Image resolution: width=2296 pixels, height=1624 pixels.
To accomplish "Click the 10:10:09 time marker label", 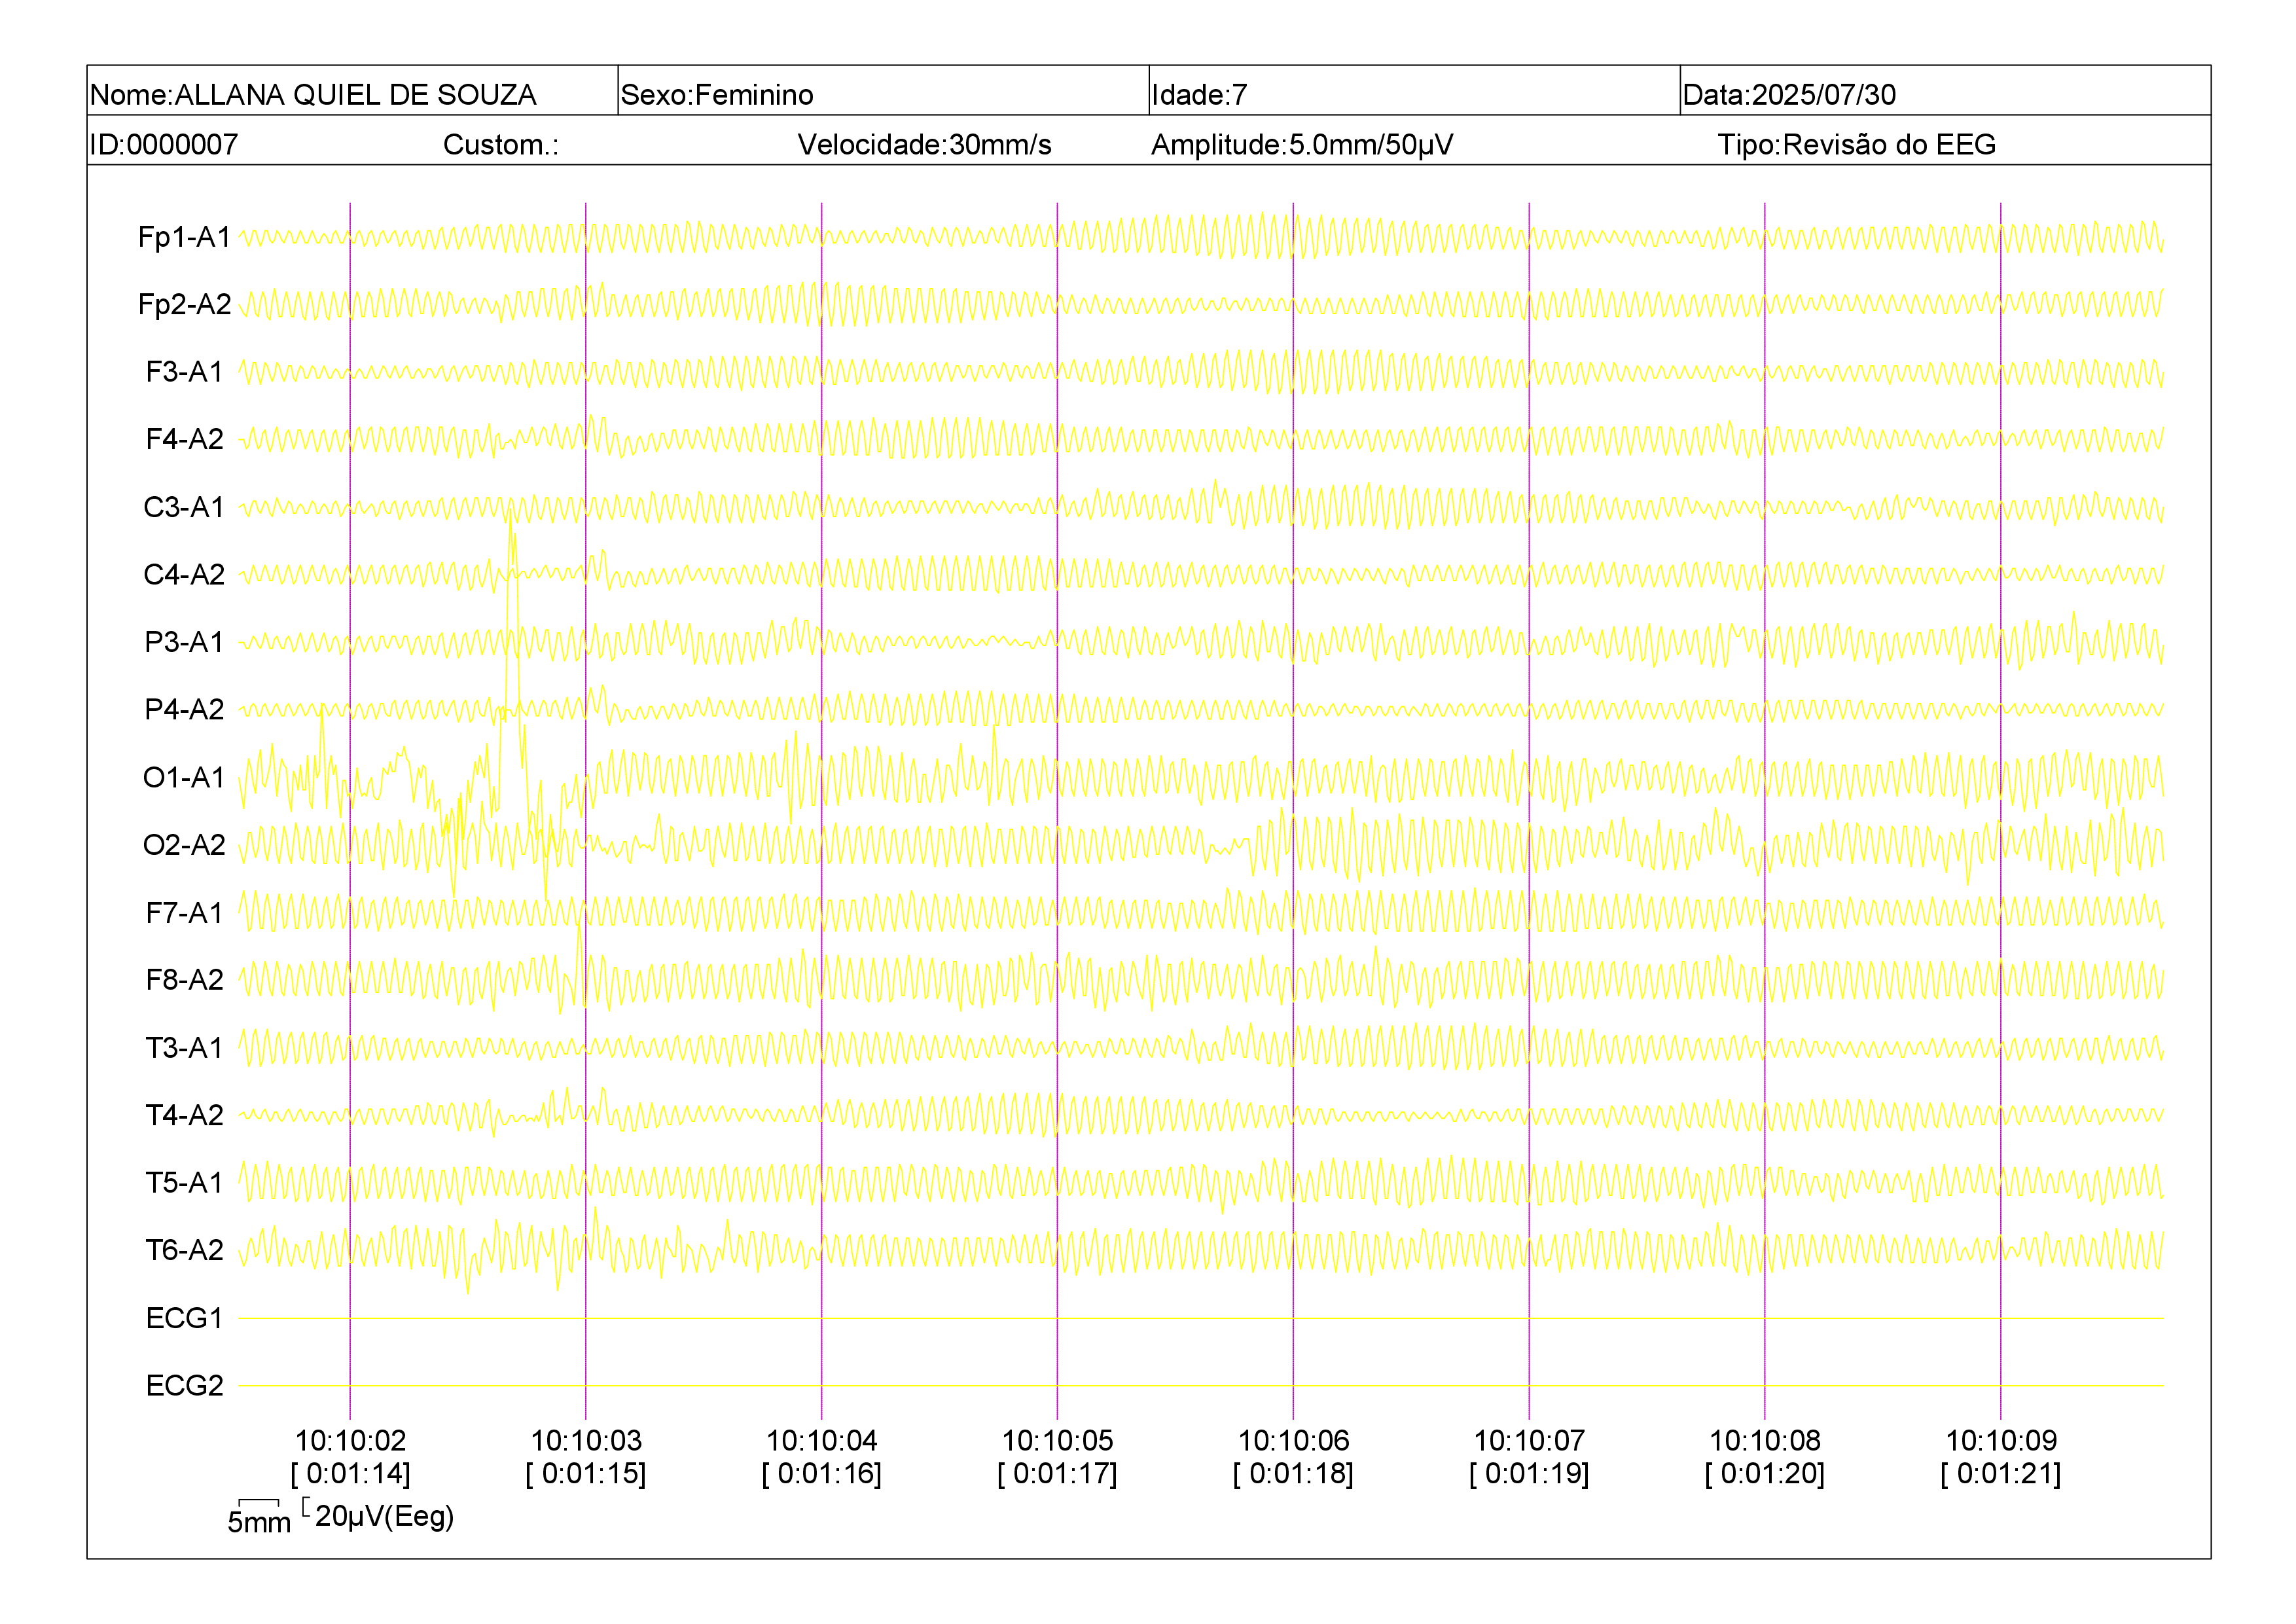I will (x=2001, y=1440).
